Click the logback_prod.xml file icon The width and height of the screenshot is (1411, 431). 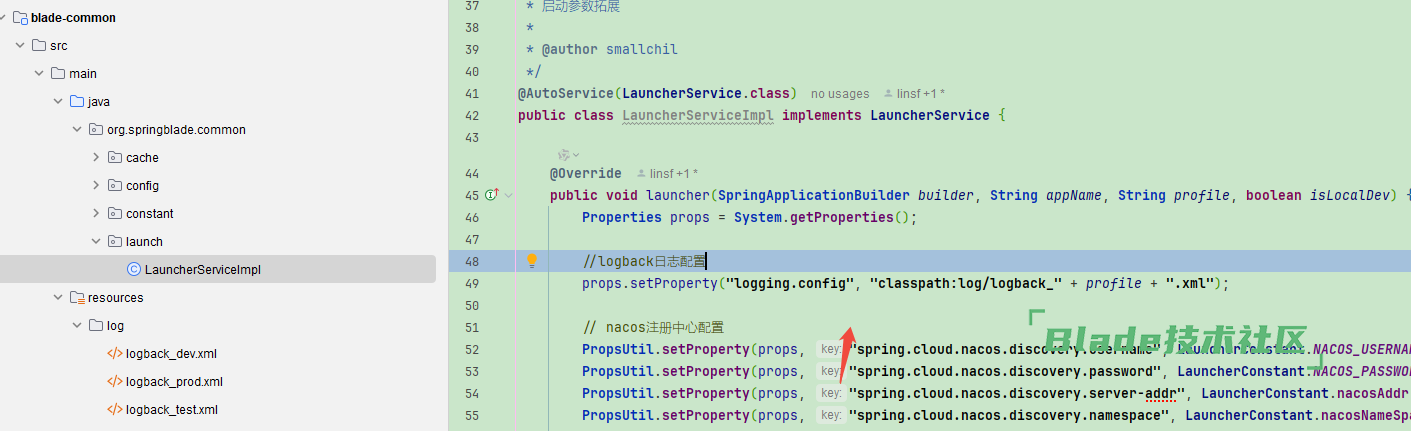(115, 381)
